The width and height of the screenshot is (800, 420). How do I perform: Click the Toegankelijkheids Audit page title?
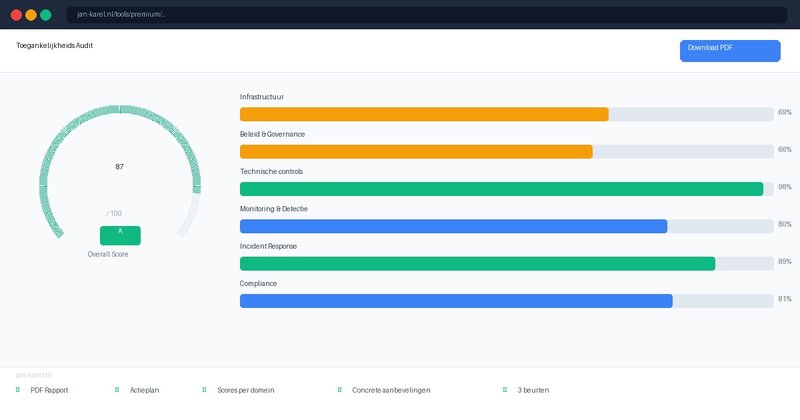coord(55,46)
